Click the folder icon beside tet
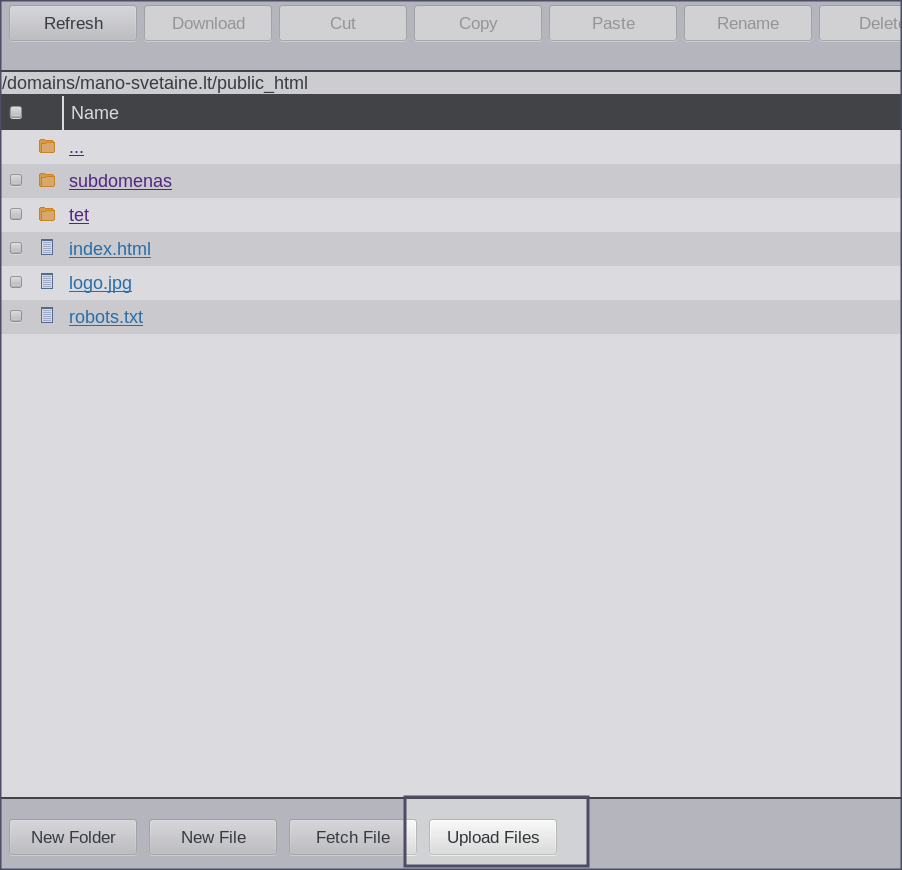This screenshot has height=870, width=902. tap(47, 215)
